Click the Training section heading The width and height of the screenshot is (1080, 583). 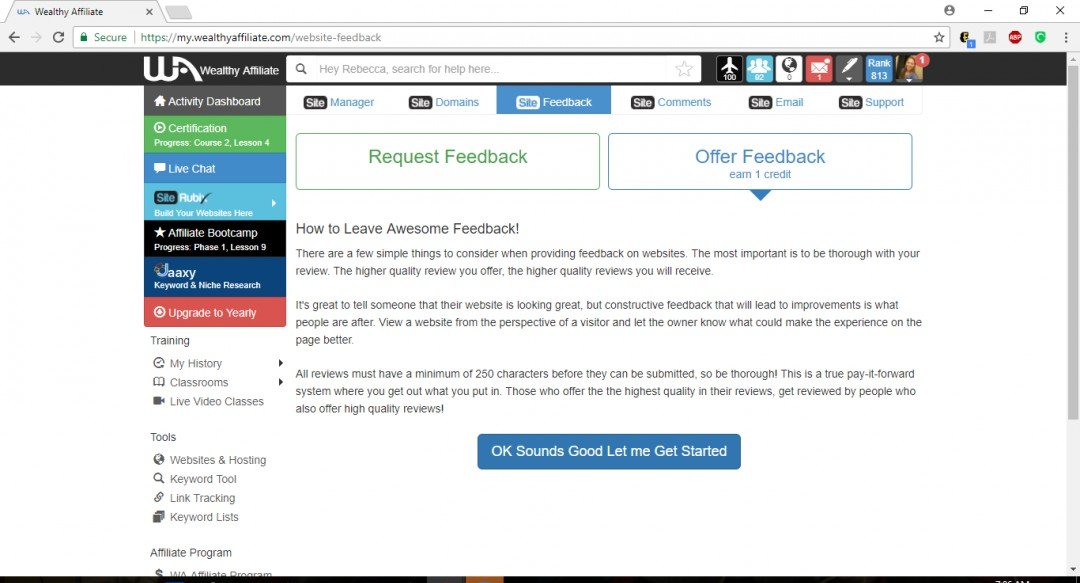tap(169, 340)
